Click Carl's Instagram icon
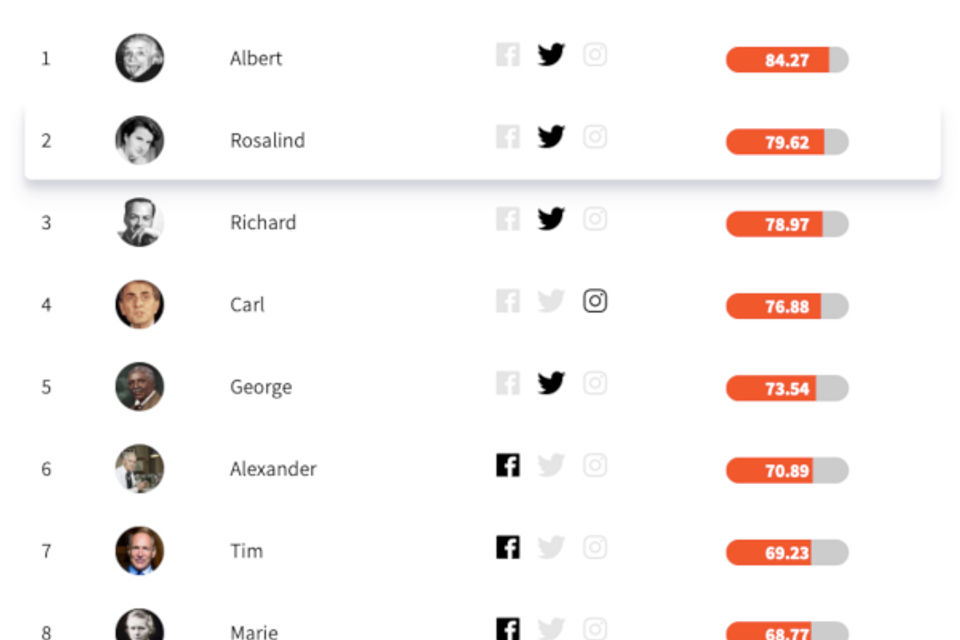This screenshot has height=640, width=960. (594, 301)
